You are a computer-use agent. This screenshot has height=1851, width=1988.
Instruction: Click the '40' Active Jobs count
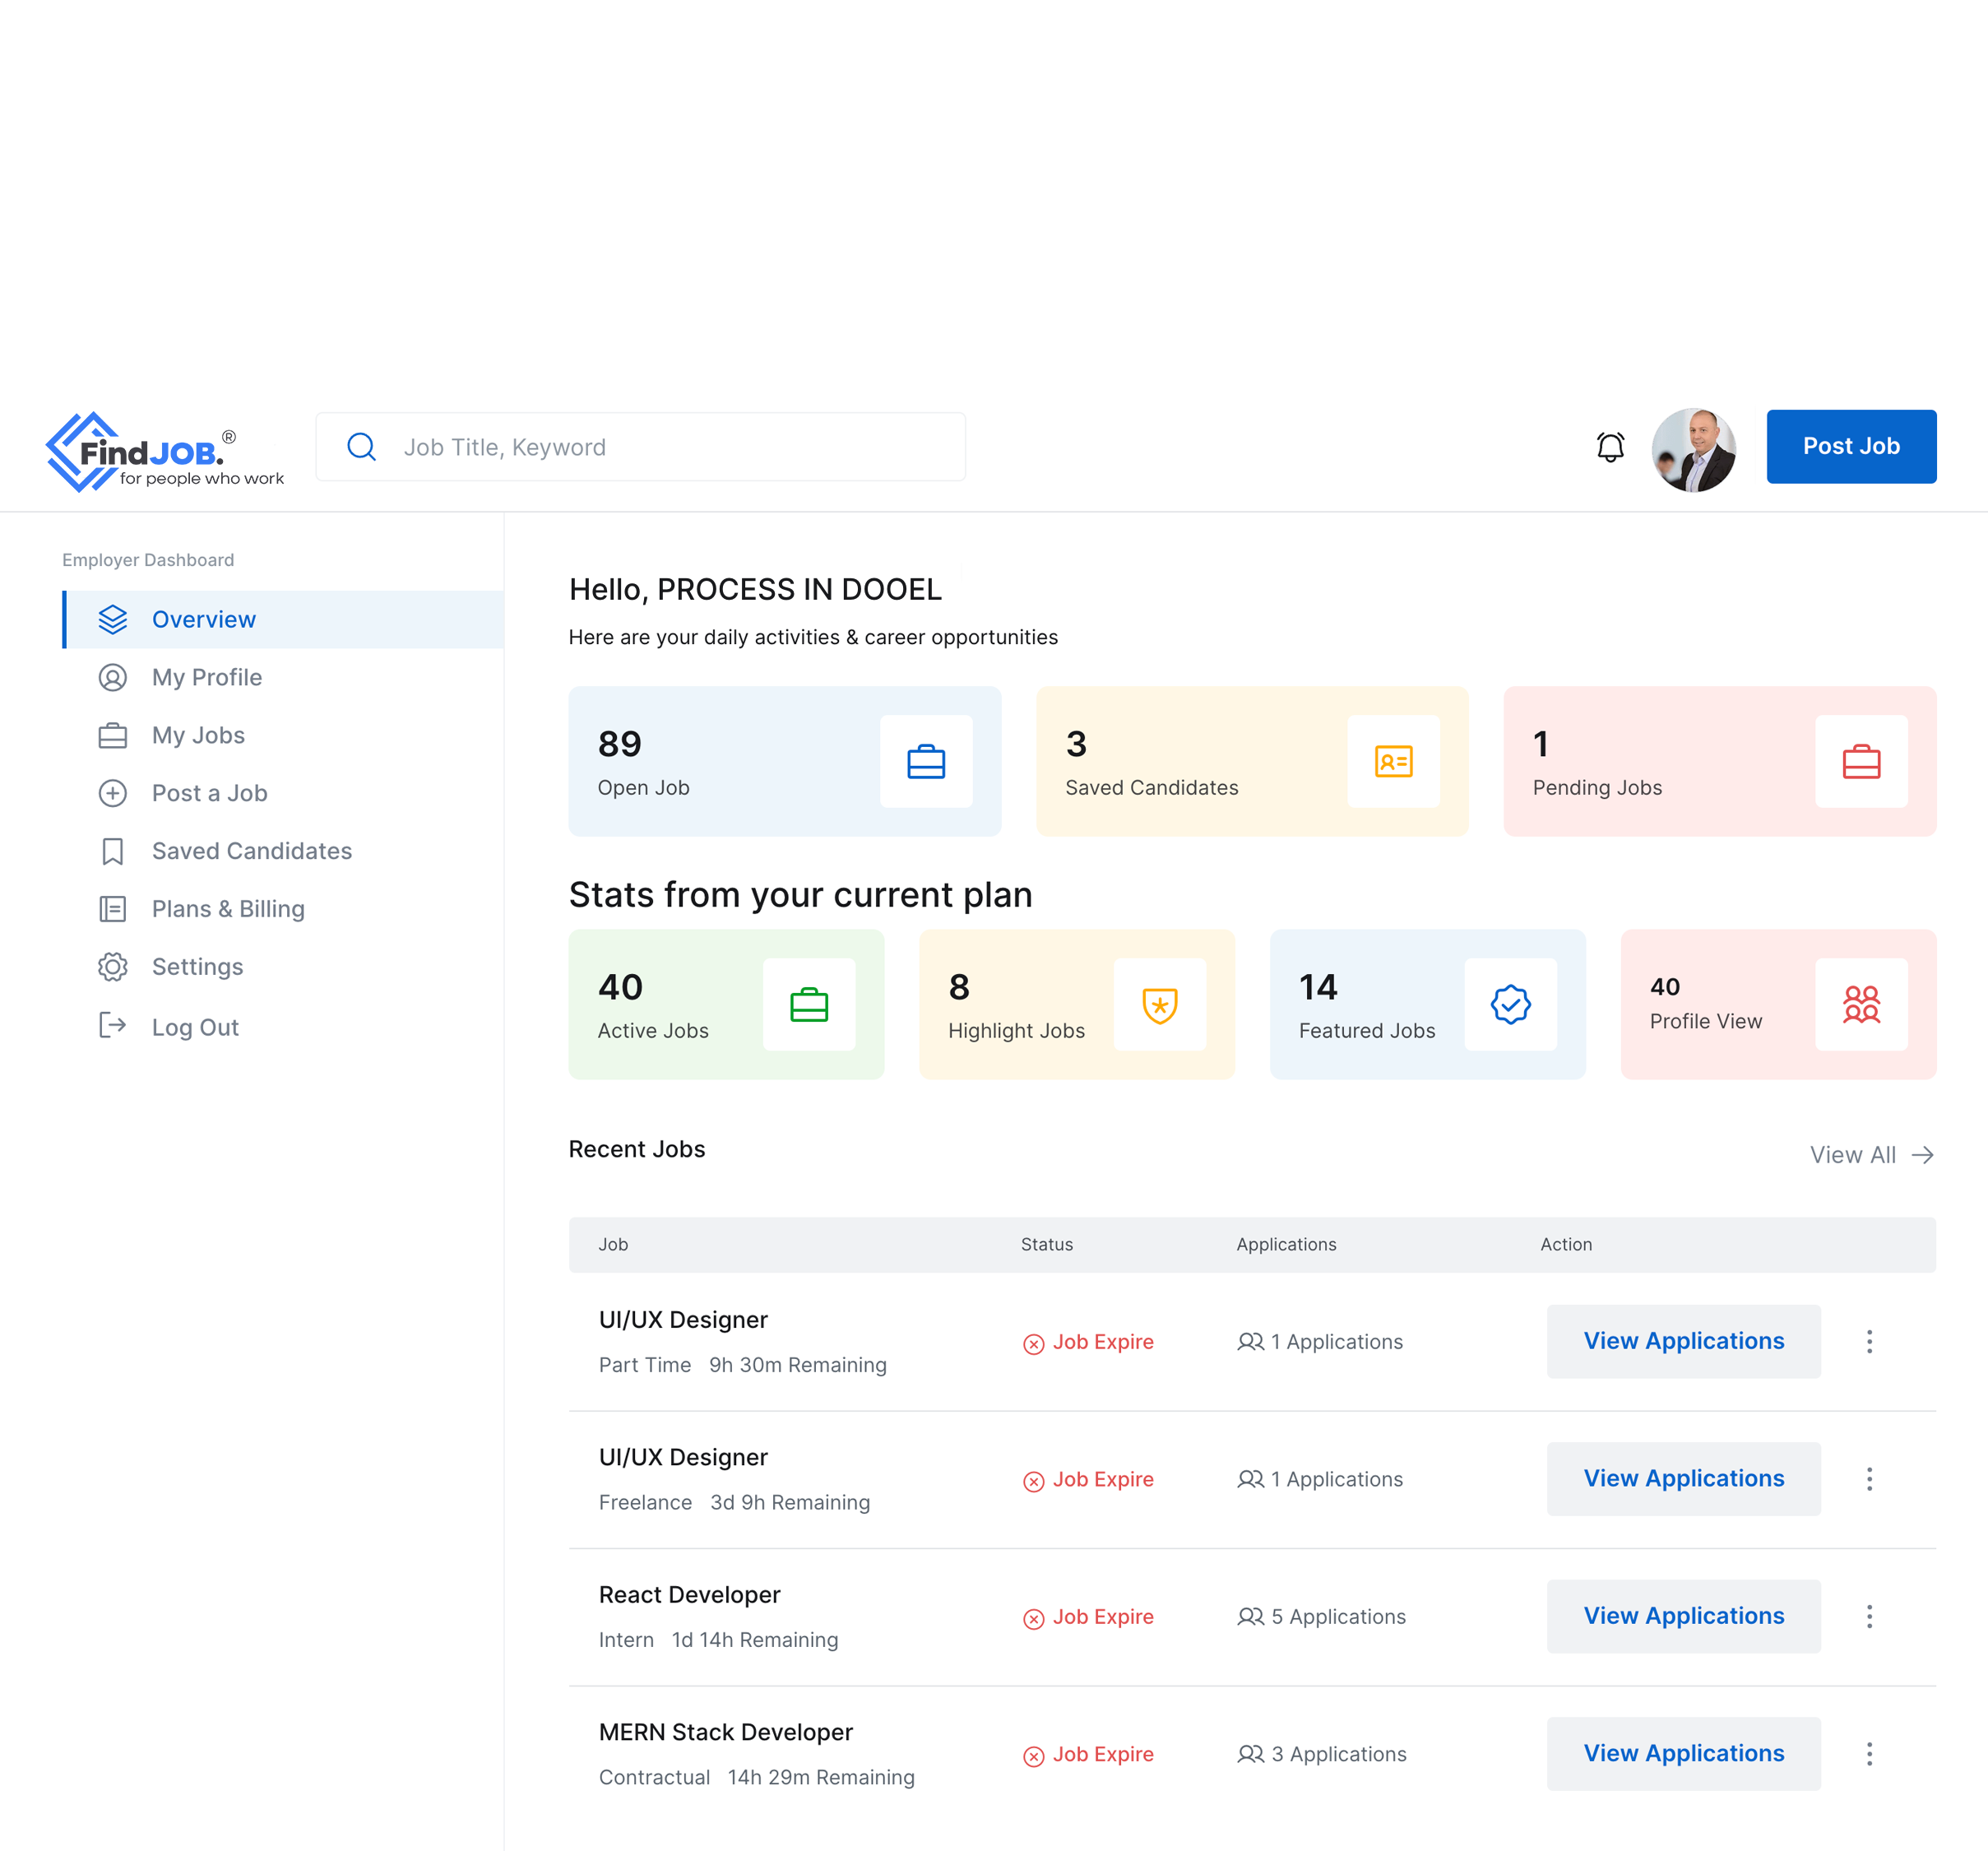pyautogui.click(x=620, y=987)
